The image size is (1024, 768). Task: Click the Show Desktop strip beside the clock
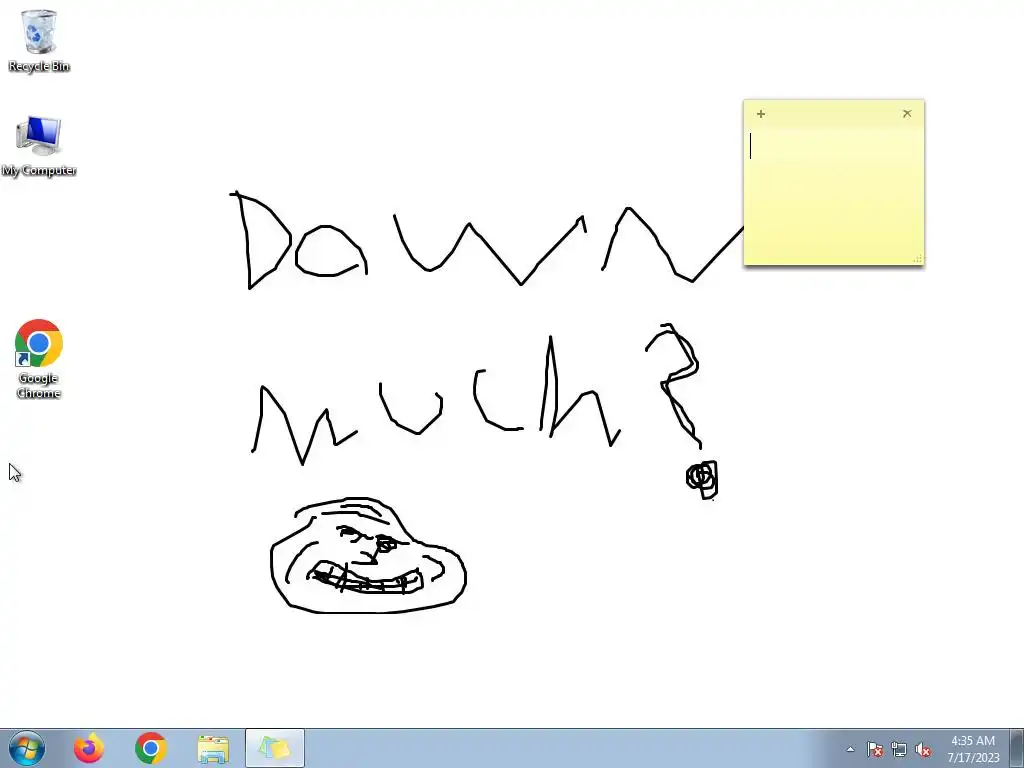tap(1017, 748)
